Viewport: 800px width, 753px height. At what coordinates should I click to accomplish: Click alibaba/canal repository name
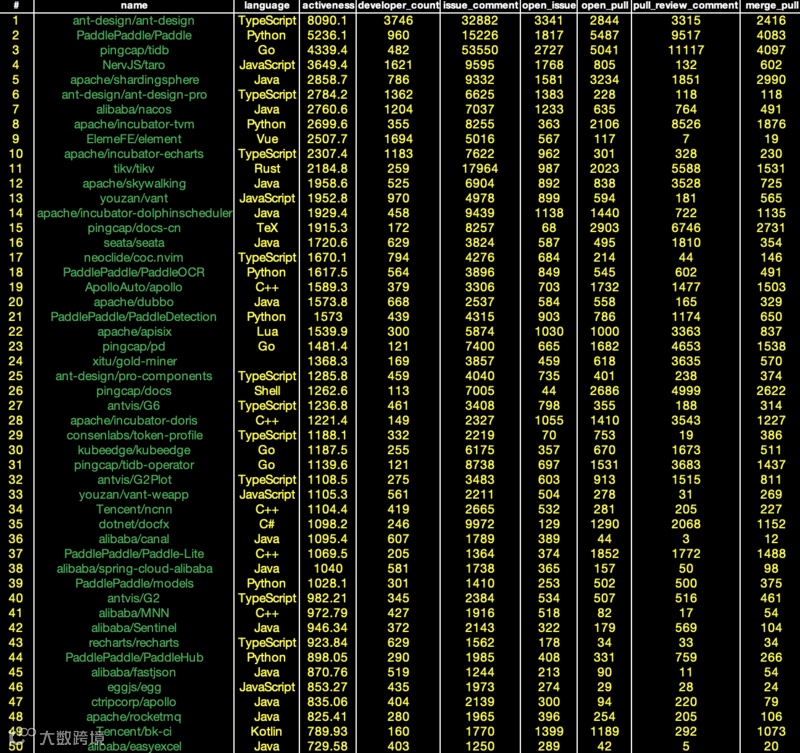[x=134, y=539]
